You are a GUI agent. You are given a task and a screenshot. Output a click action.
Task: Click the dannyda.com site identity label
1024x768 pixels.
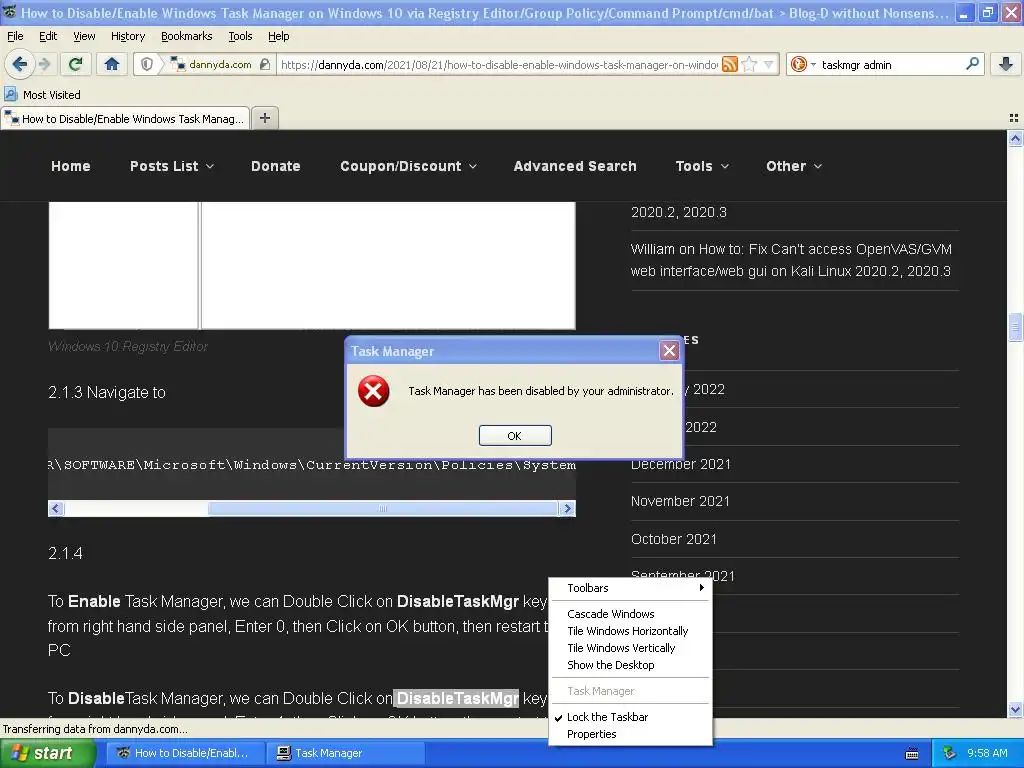220,64
